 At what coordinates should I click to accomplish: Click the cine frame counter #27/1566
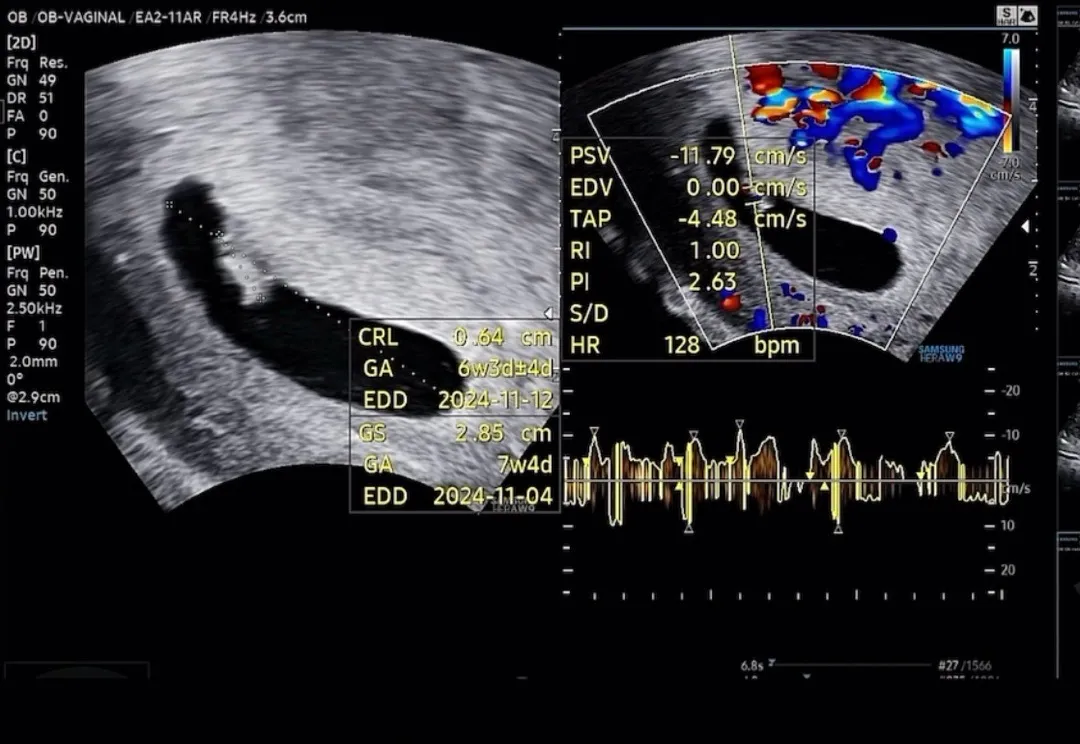pyautogui.click(x=964, y=665)
